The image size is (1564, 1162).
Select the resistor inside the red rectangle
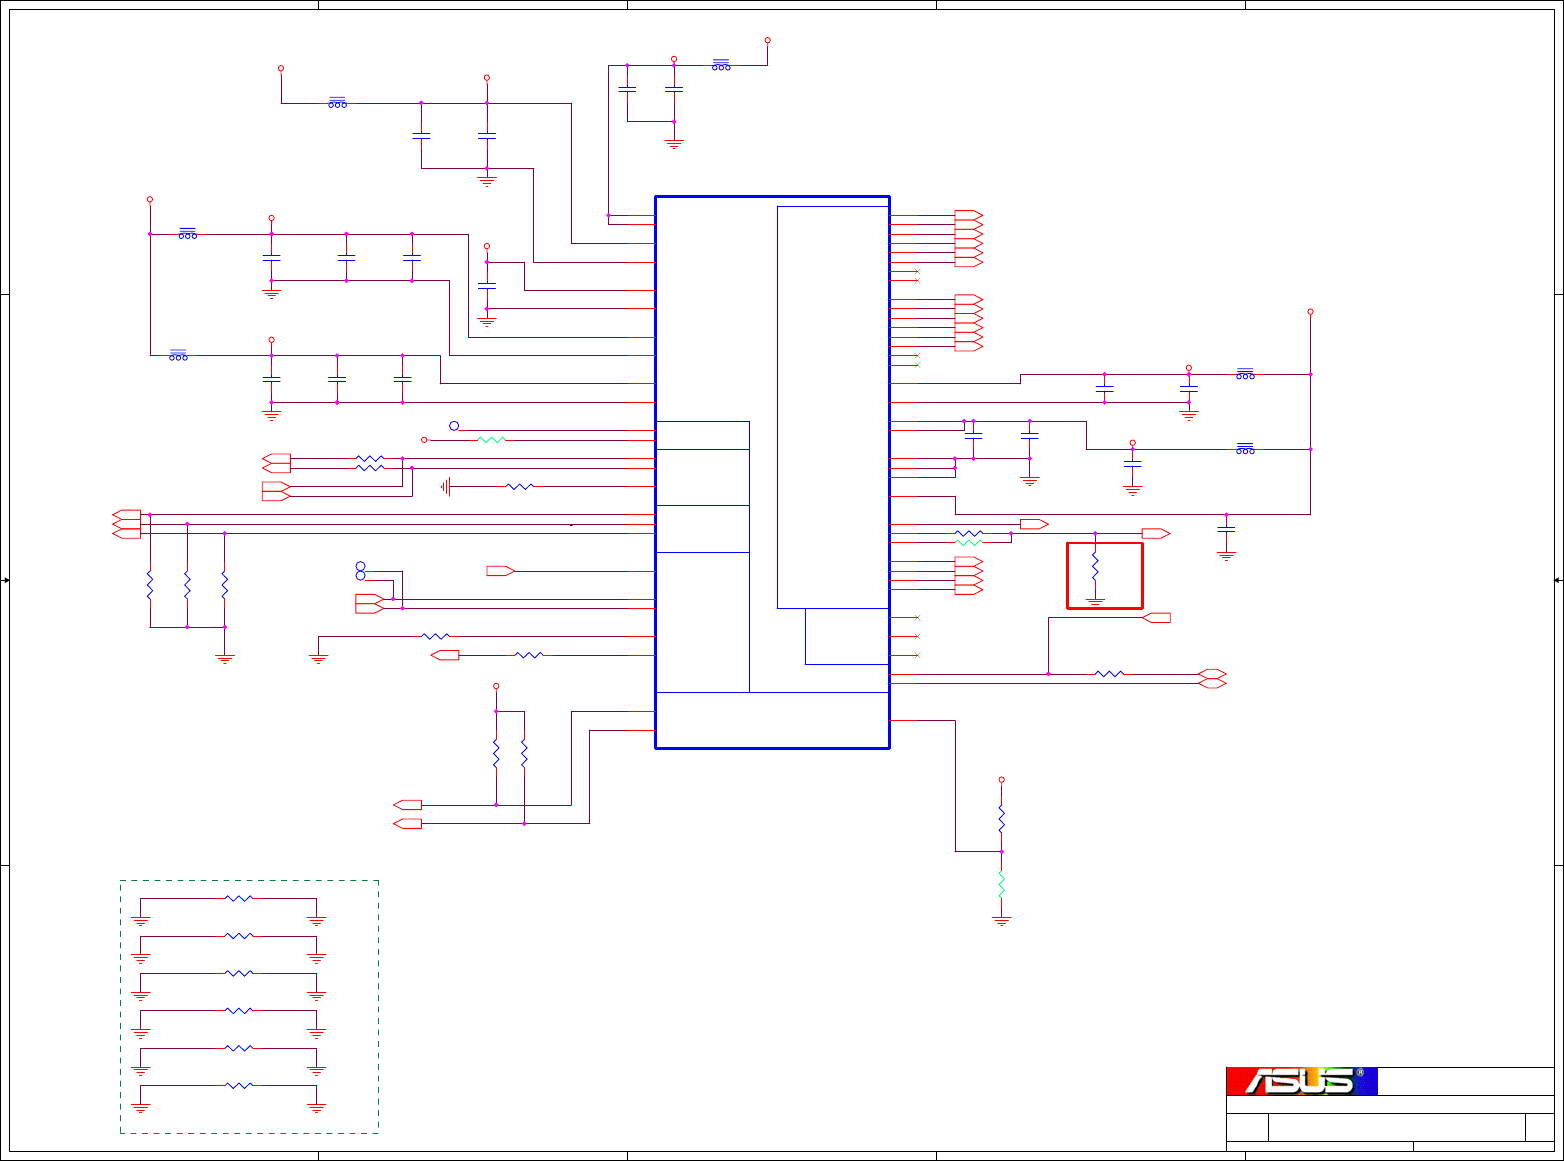(x=1095, y=566)
